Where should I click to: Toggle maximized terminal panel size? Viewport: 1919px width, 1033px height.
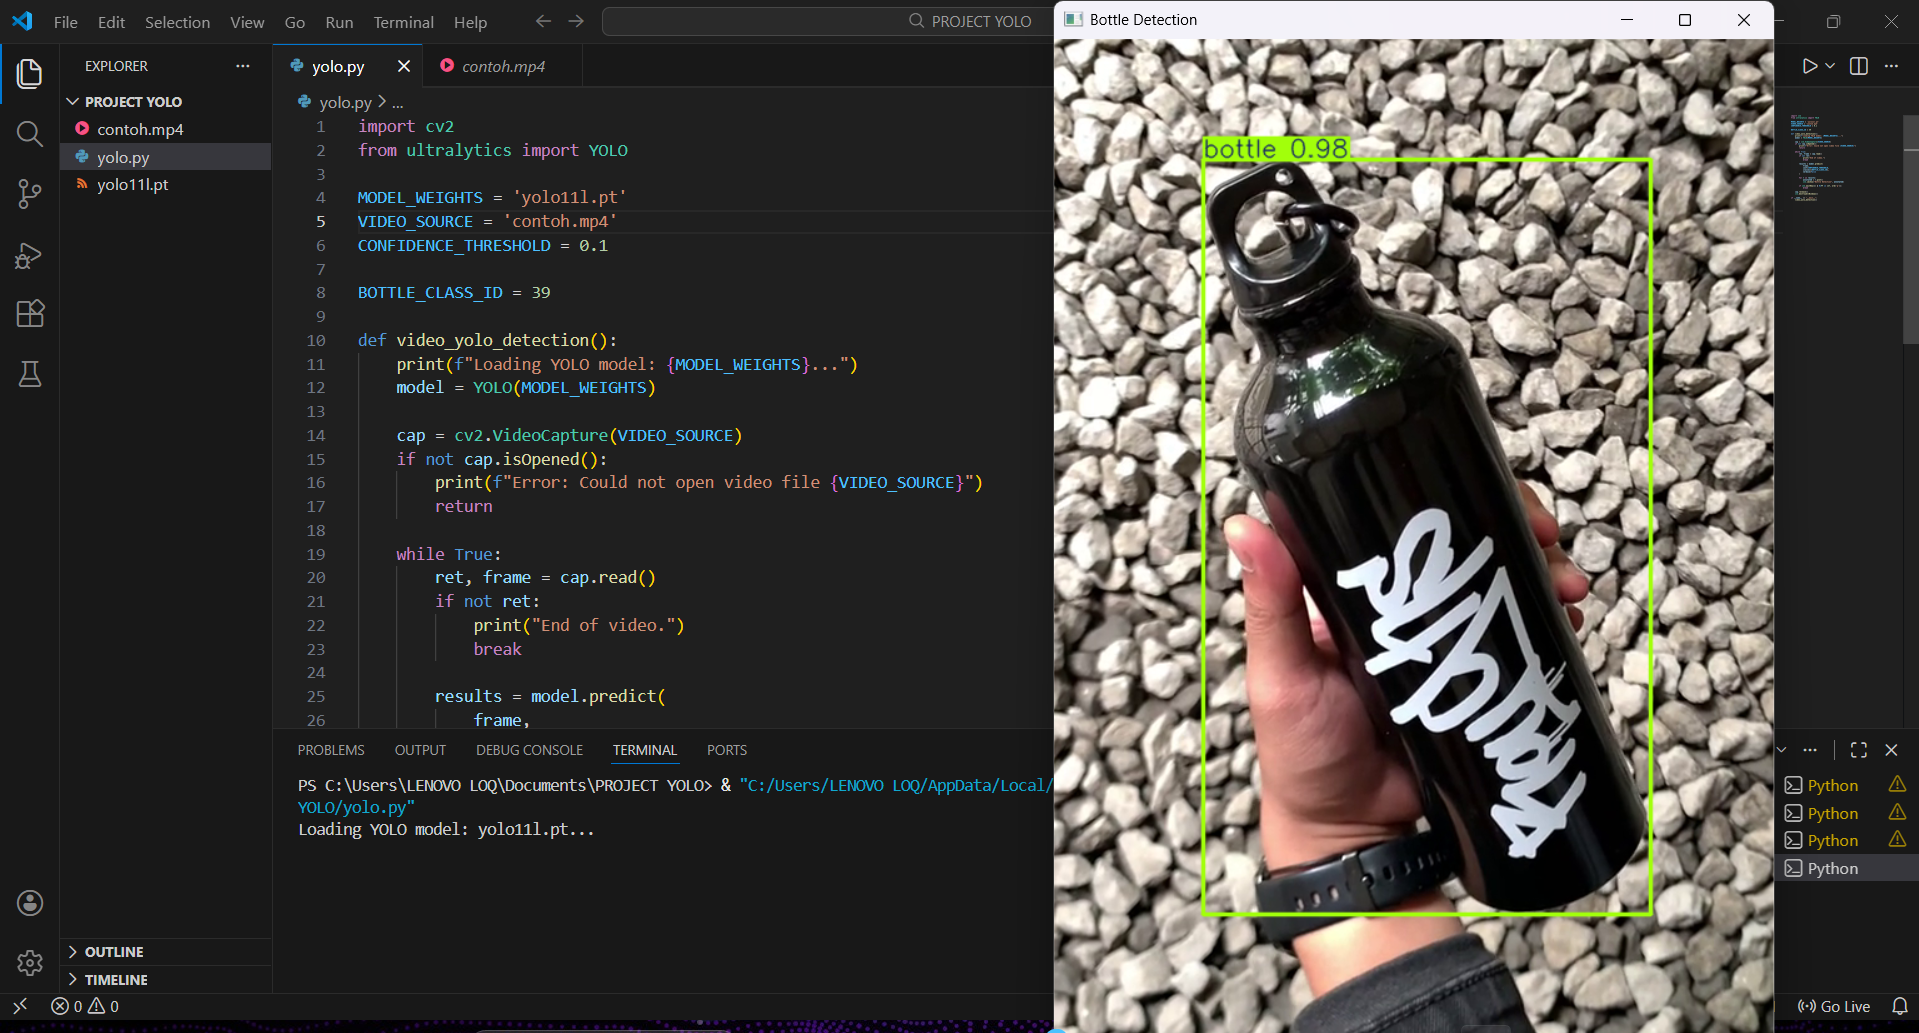click(1859, 750)
